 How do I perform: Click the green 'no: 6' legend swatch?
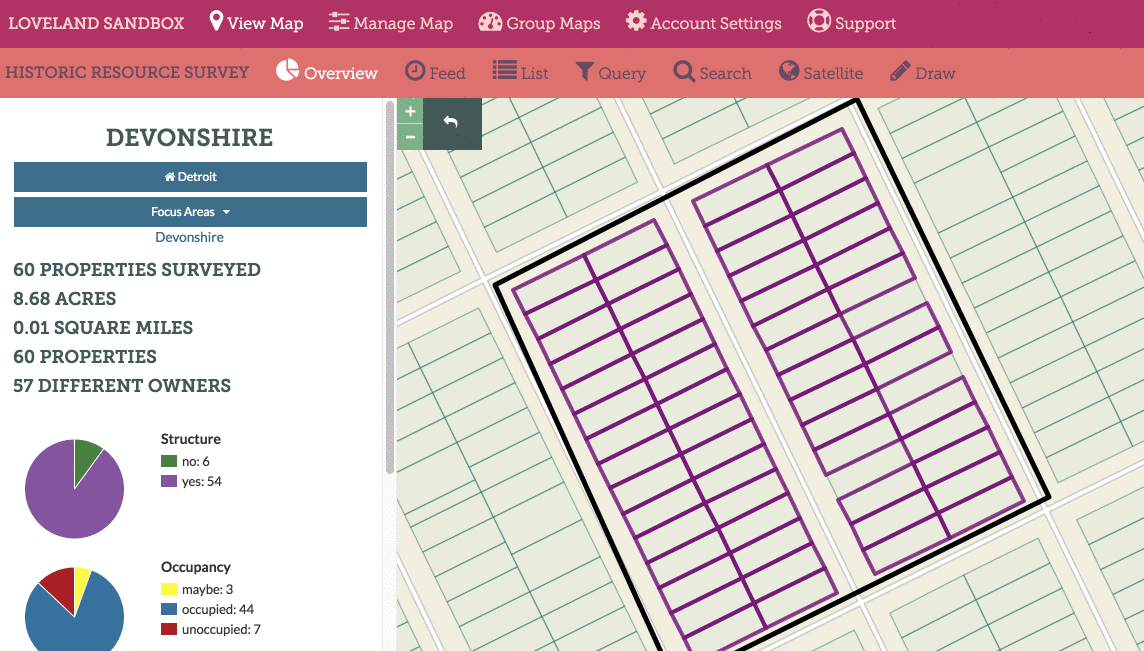169,461
